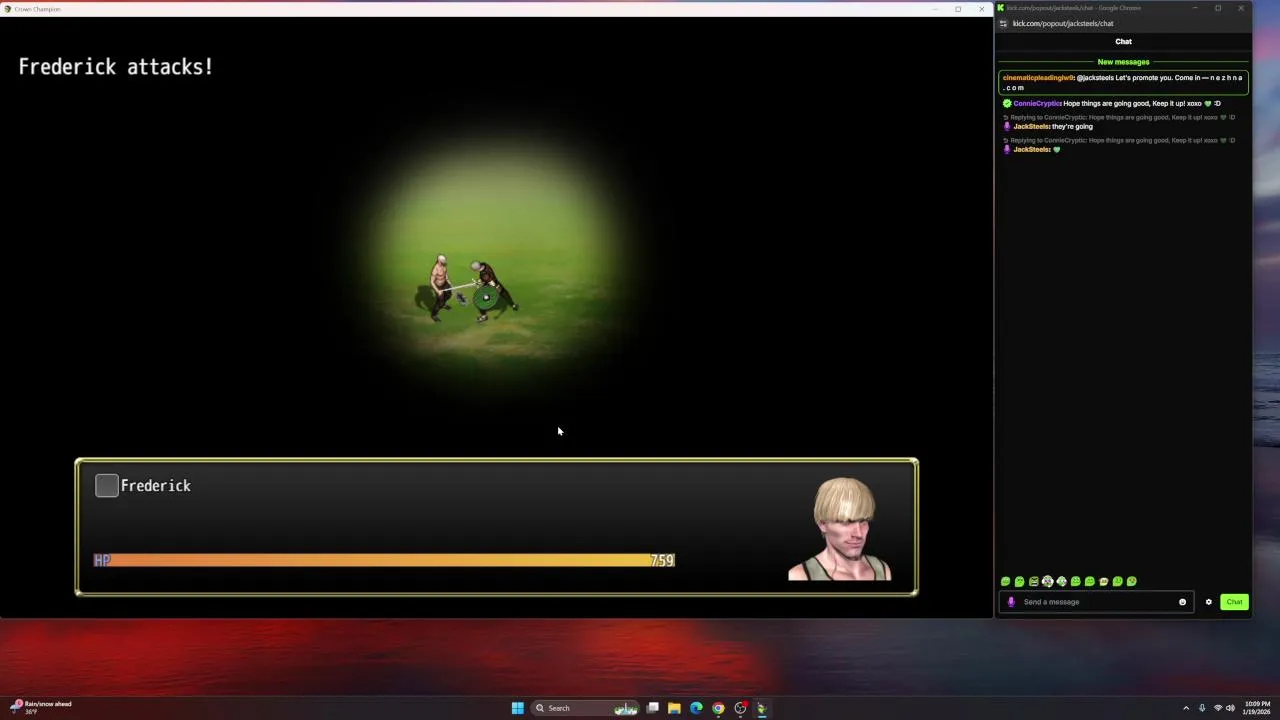Jump to the New messages divider label
1280x720 pixels.
(1123, 62)
